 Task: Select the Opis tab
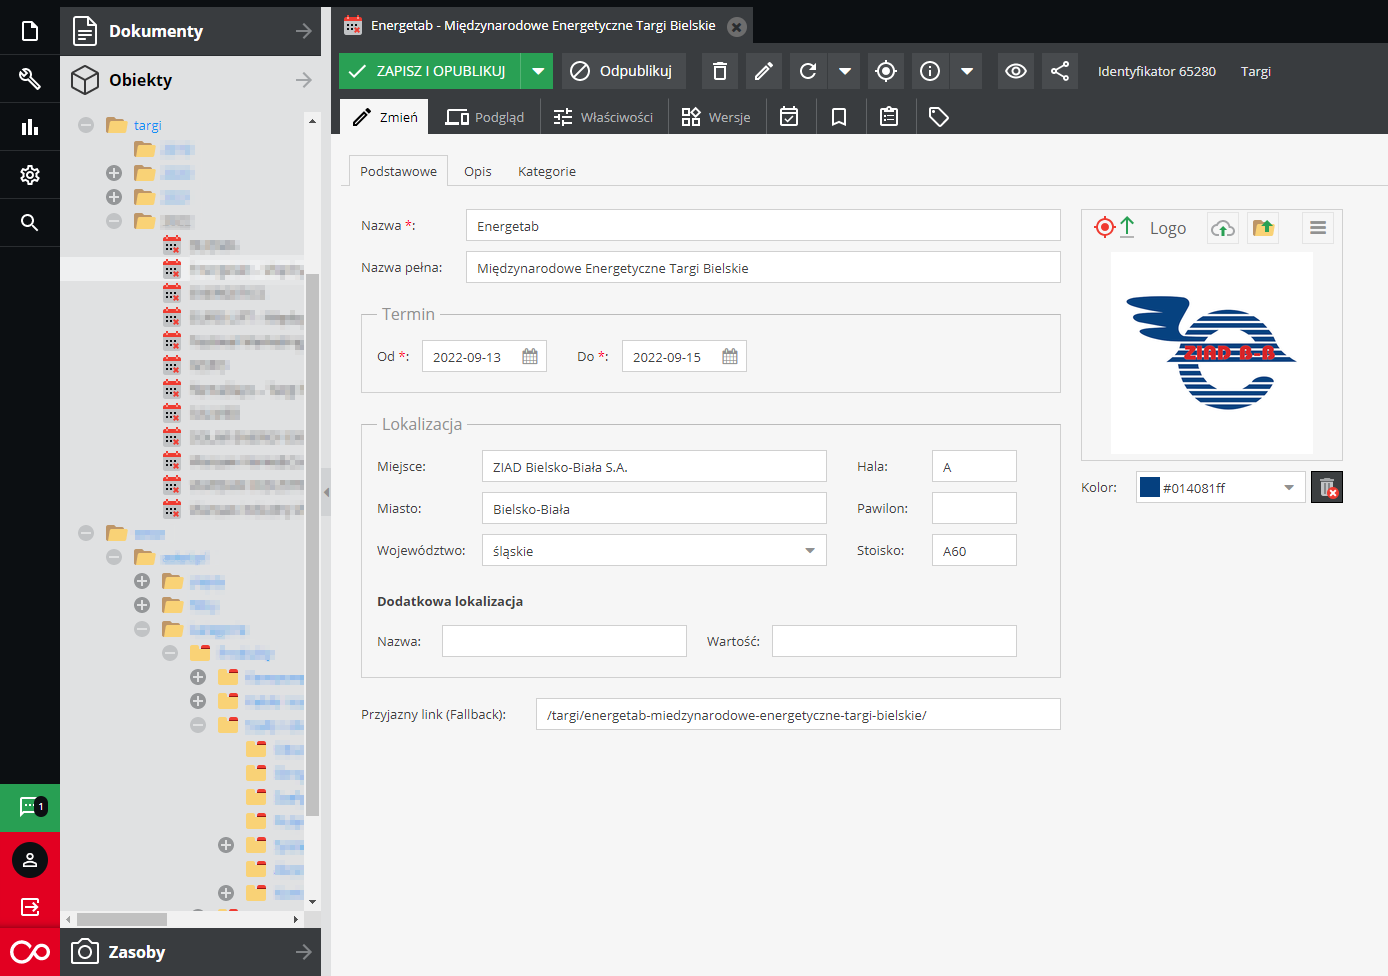tap(478, 171)
